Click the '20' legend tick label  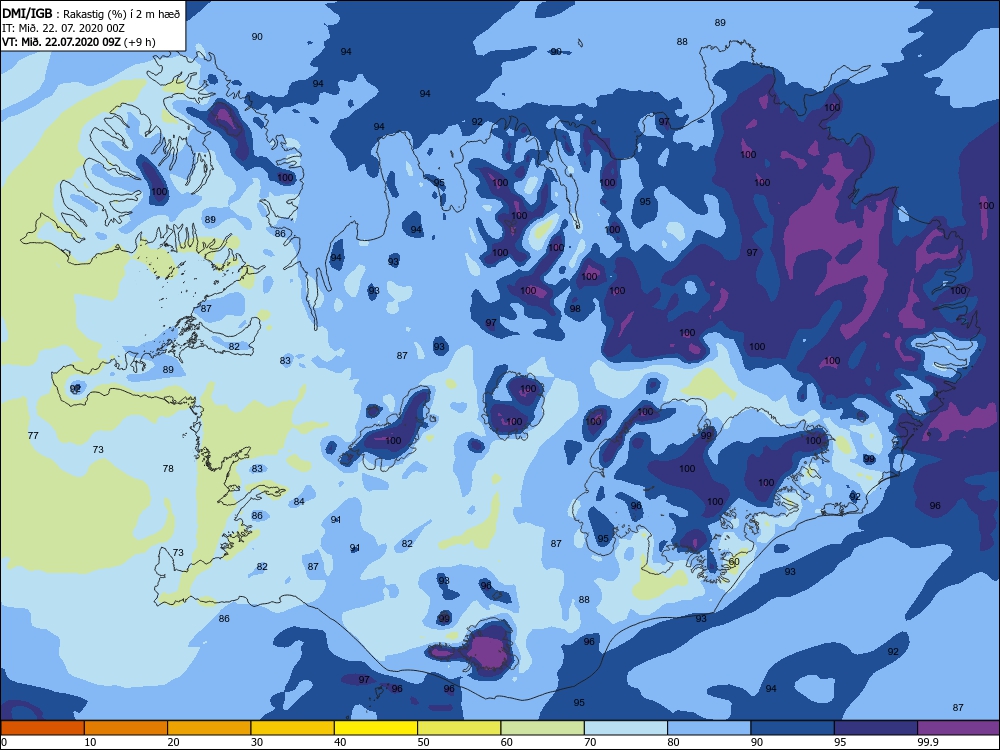pos(173,742)
